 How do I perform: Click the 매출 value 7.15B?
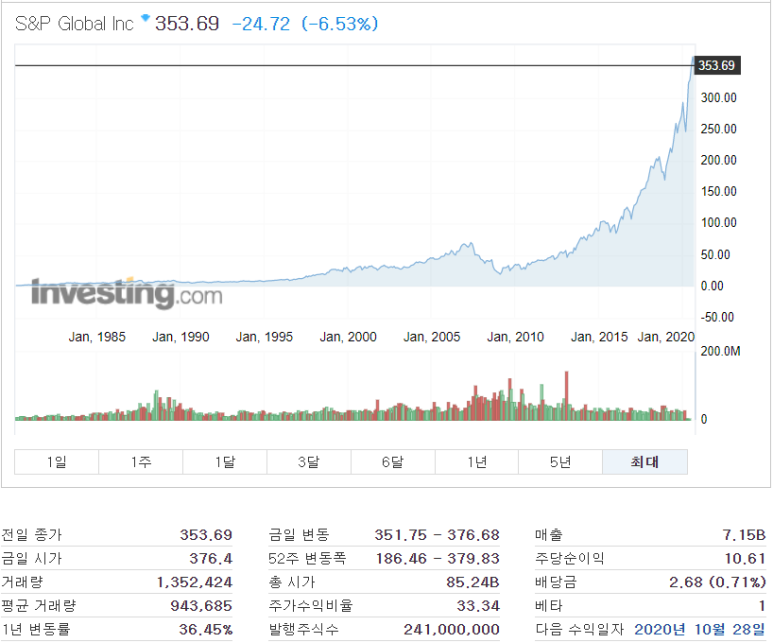click(x=744, y=535)
